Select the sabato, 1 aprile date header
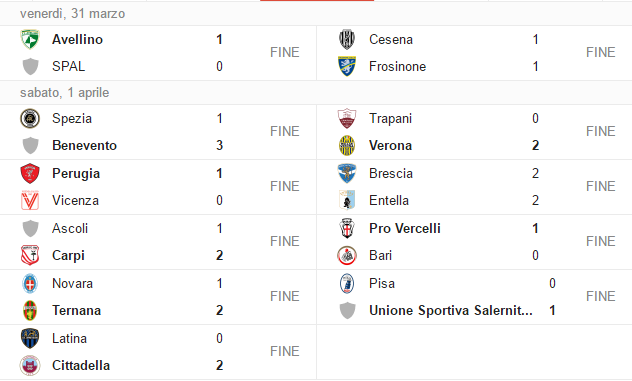The height and width of the screenshot is (381, 632). (x=64, y=93)
